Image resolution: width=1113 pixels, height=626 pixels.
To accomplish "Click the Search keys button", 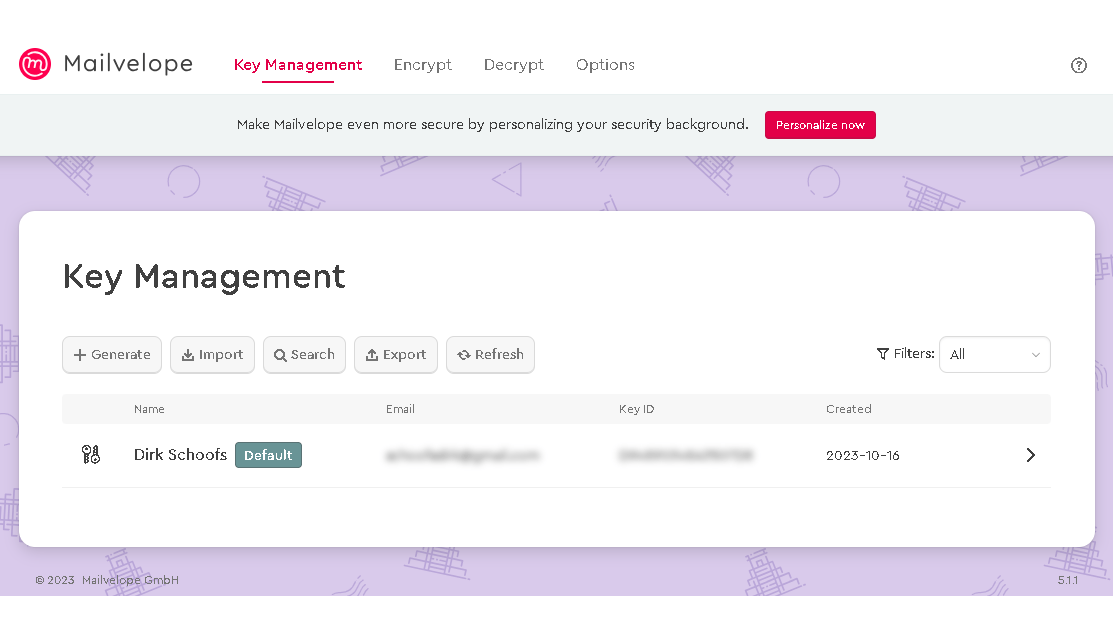I will pos(304,354).
